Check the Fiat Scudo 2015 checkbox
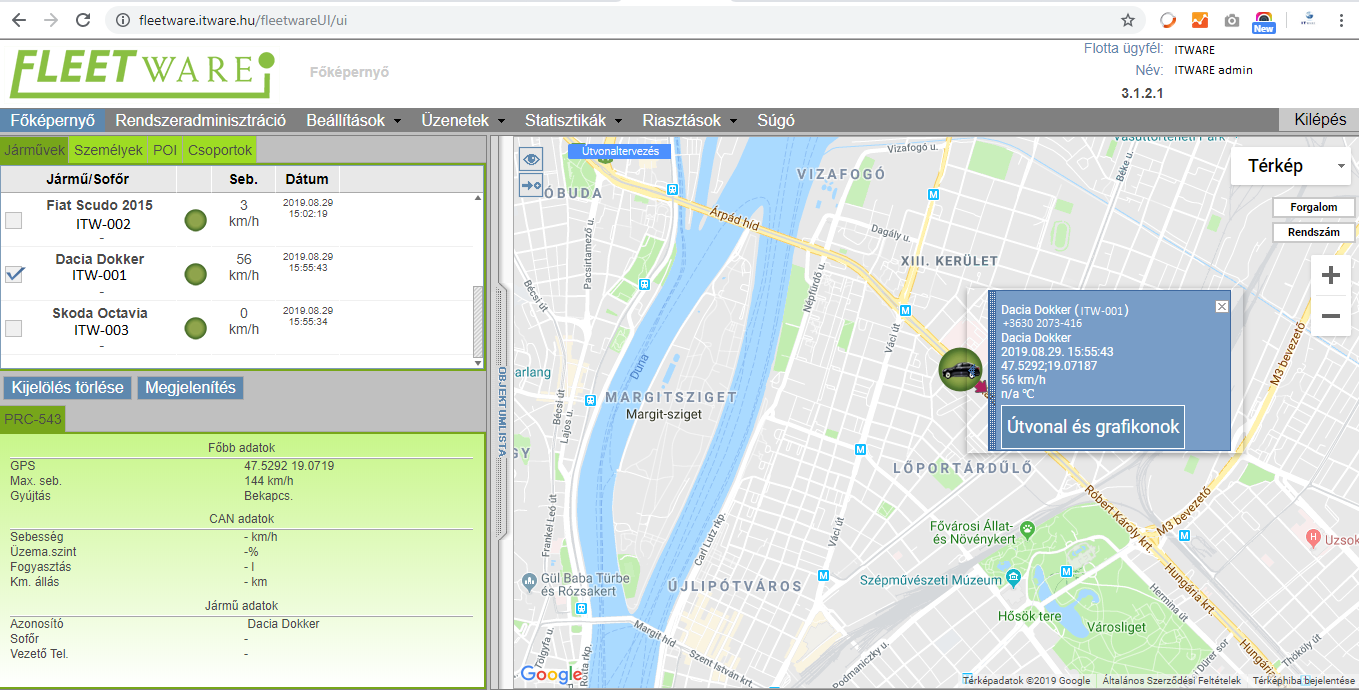This screenshot has height=692, width=1359. [14, 220]
